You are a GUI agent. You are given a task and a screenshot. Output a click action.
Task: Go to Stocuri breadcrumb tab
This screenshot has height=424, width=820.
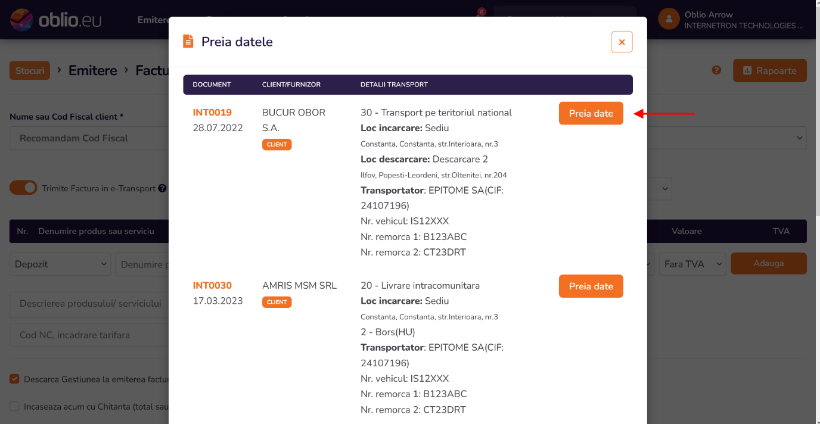(x=29, y=71)
